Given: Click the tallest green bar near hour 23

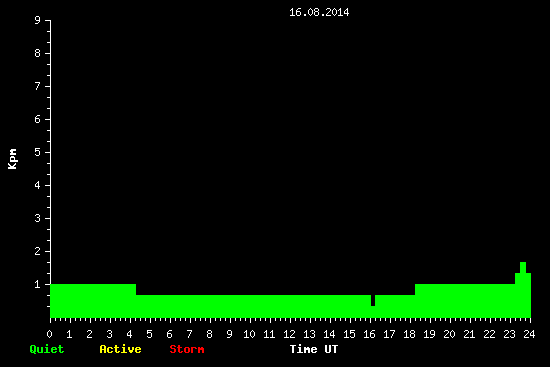Looking at the screenshot, I should click(523, 289).
